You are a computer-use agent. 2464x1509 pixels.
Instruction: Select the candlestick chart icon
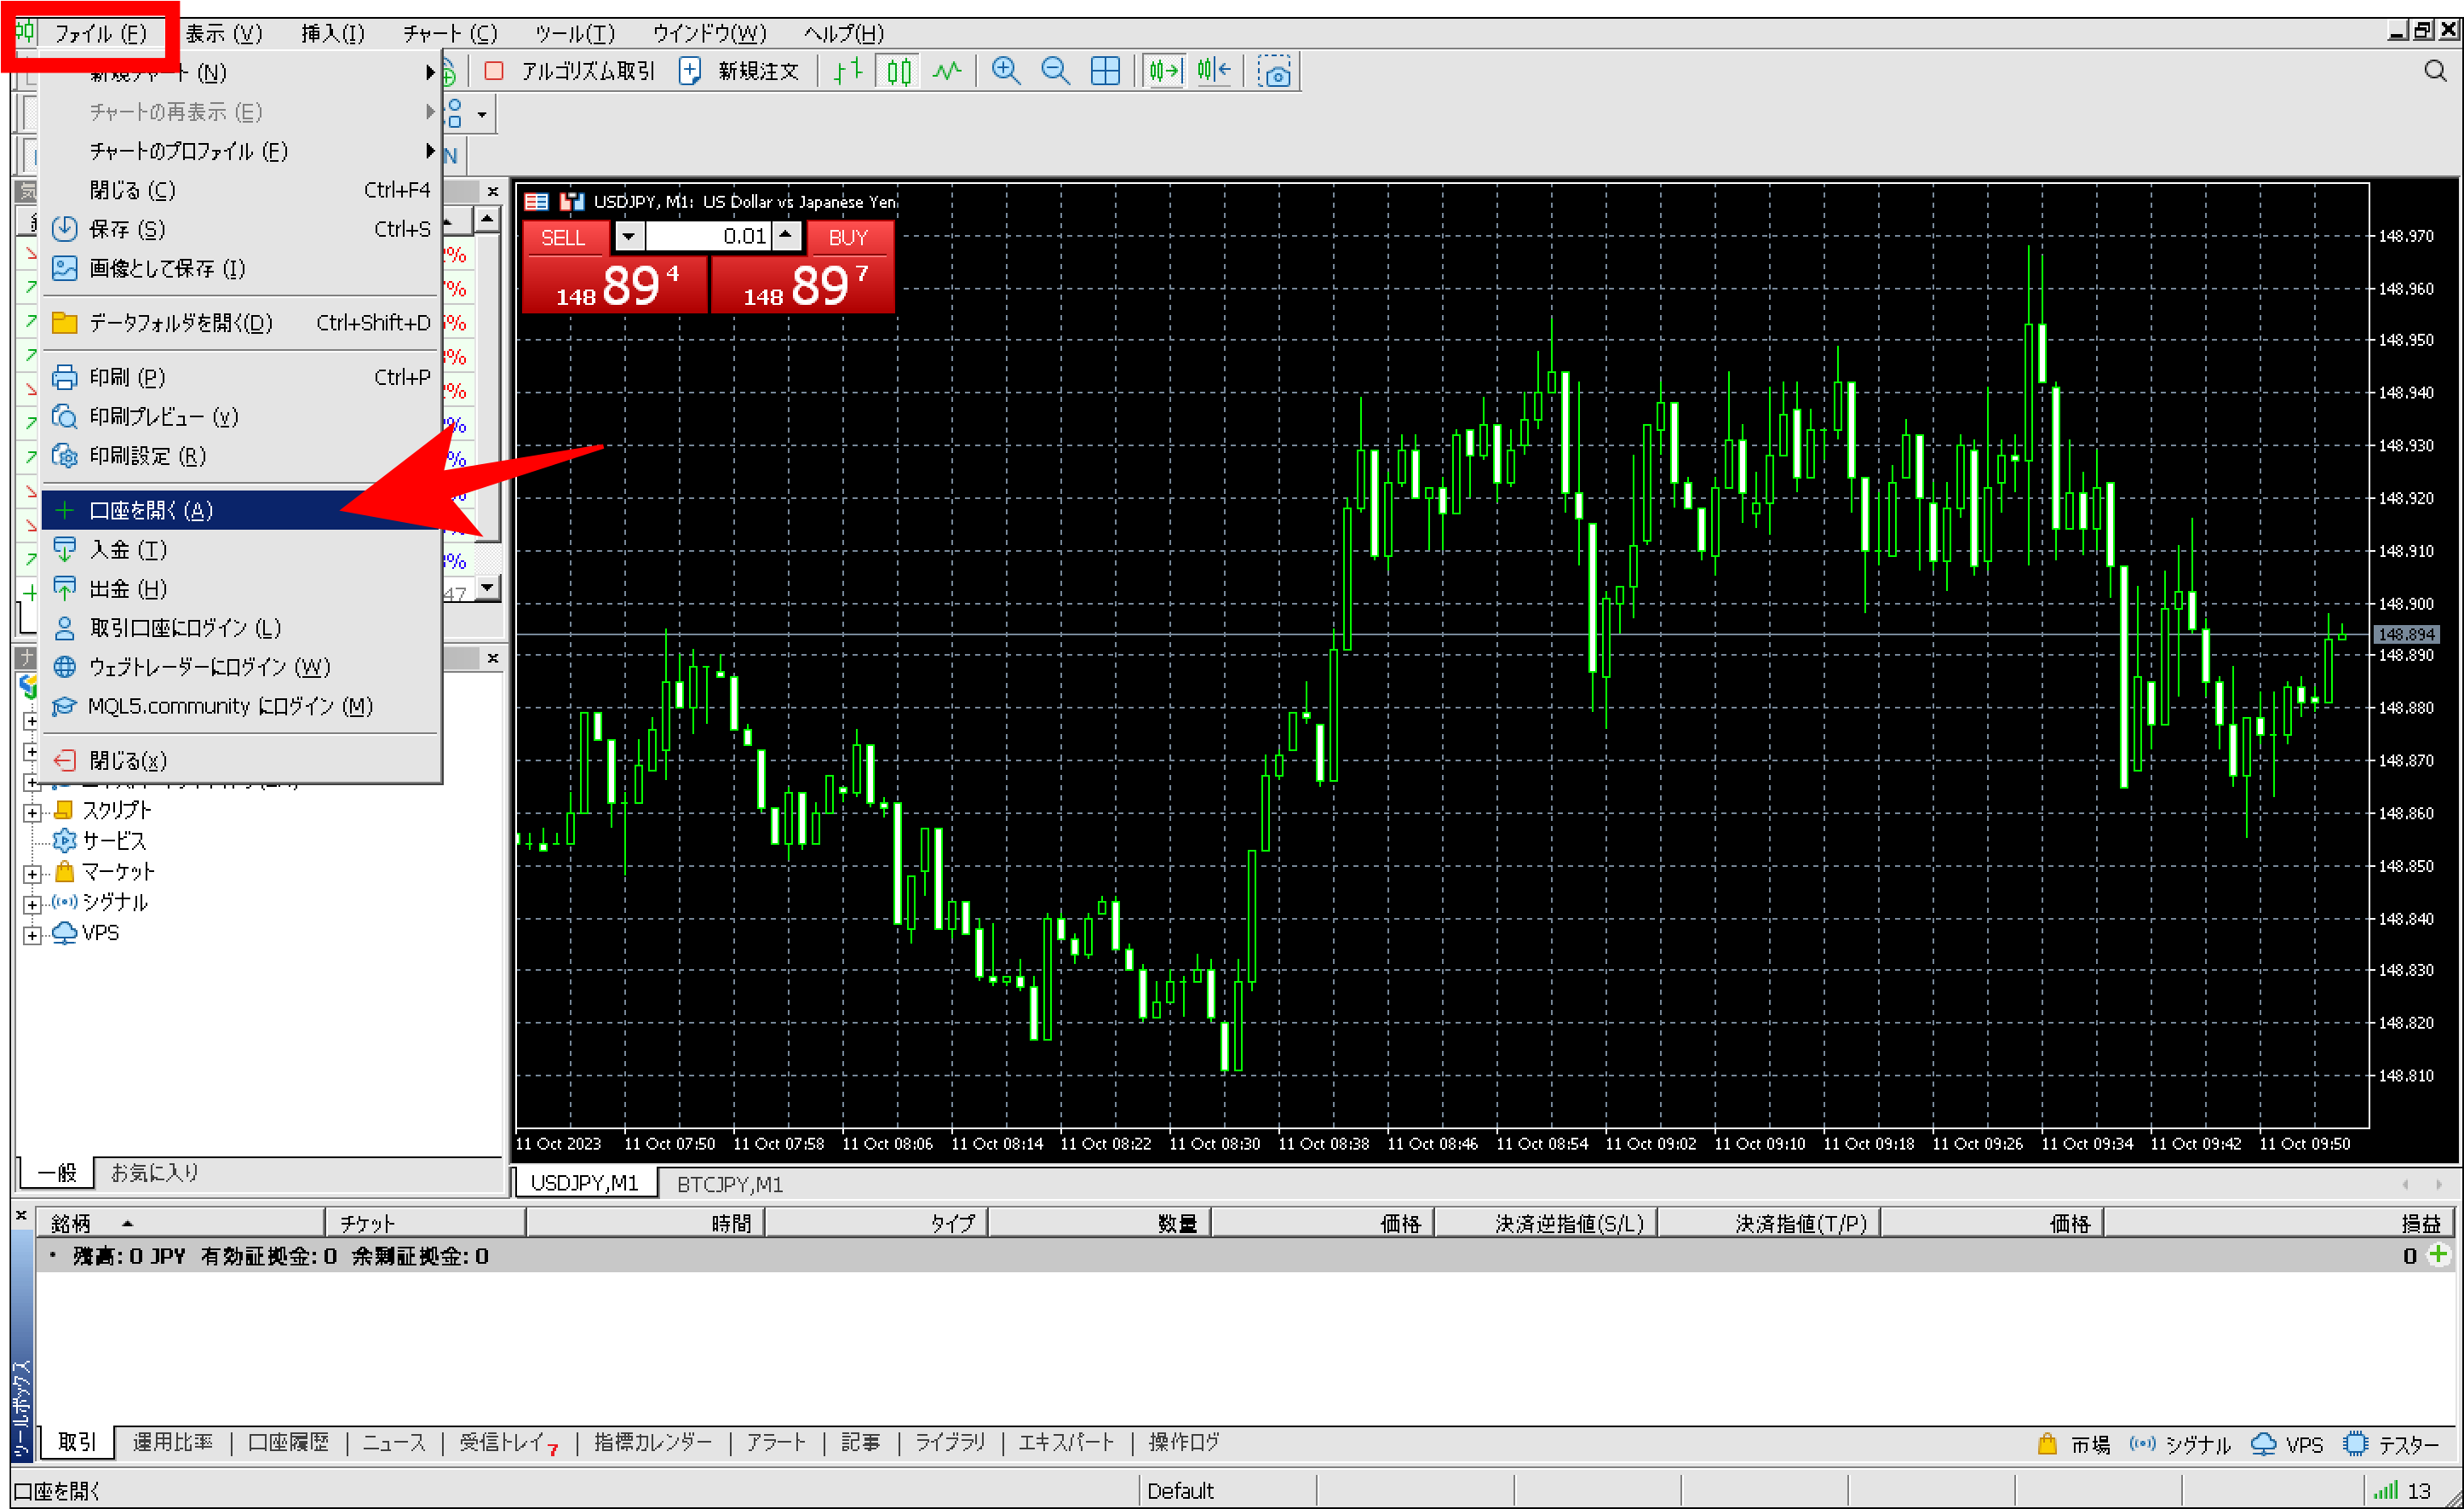[x=899, y=71]
